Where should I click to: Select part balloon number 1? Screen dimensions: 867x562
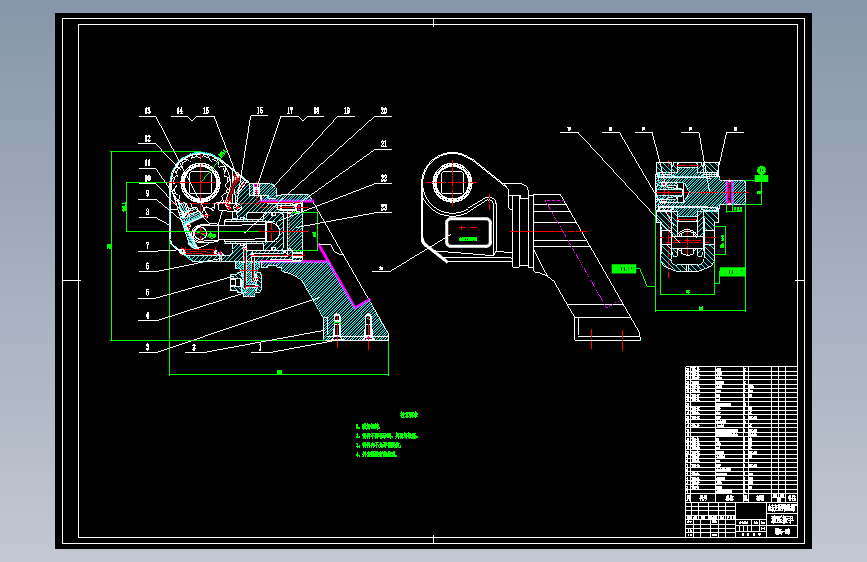(x=260, y=347)
